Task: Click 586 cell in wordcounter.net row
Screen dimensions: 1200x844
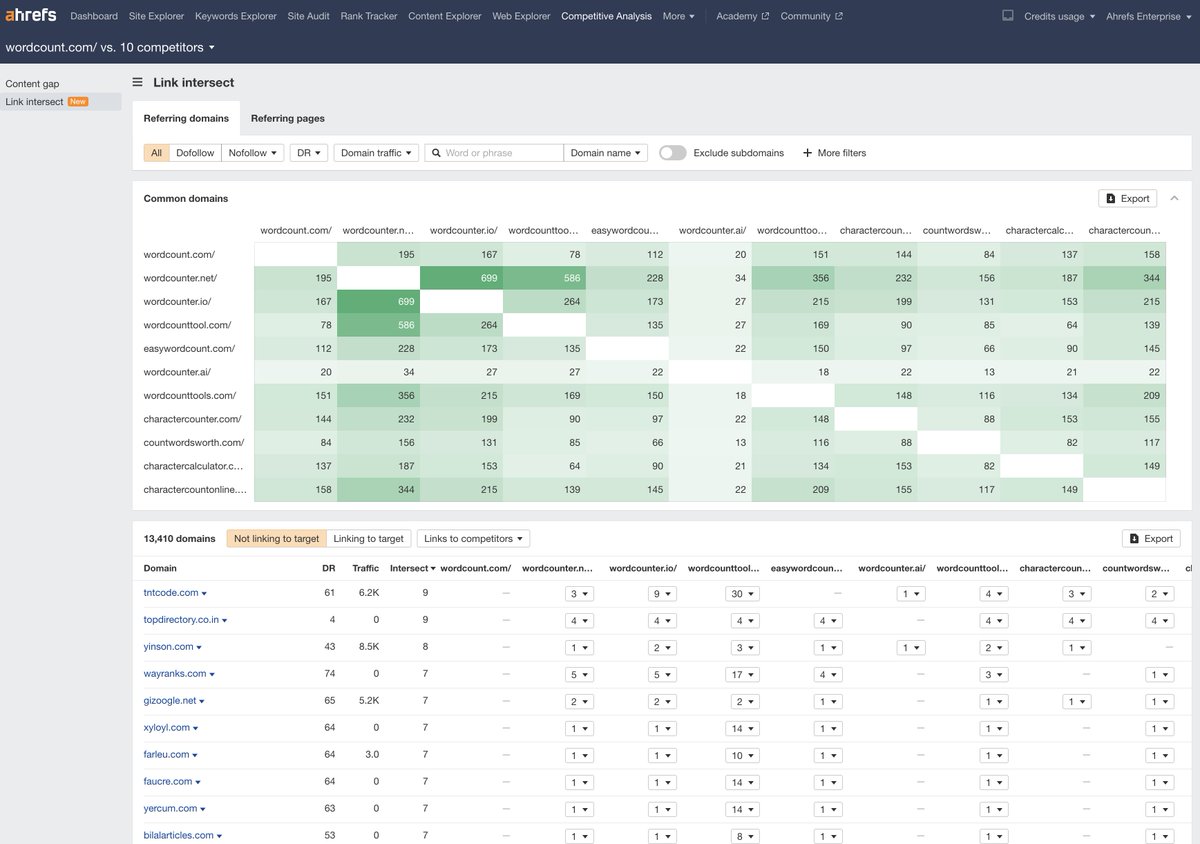Action: (544, 278)
